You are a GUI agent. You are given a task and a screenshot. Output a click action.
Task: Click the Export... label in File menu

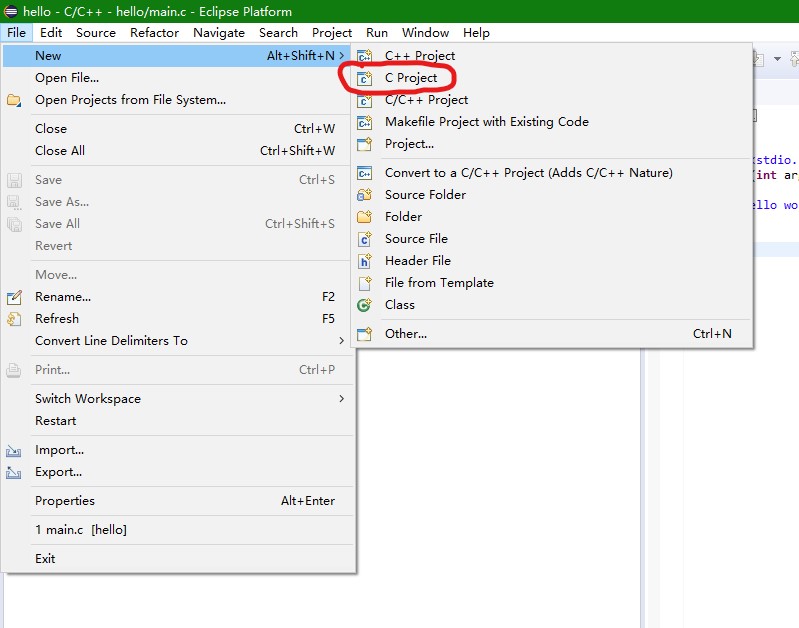point(59,473)
